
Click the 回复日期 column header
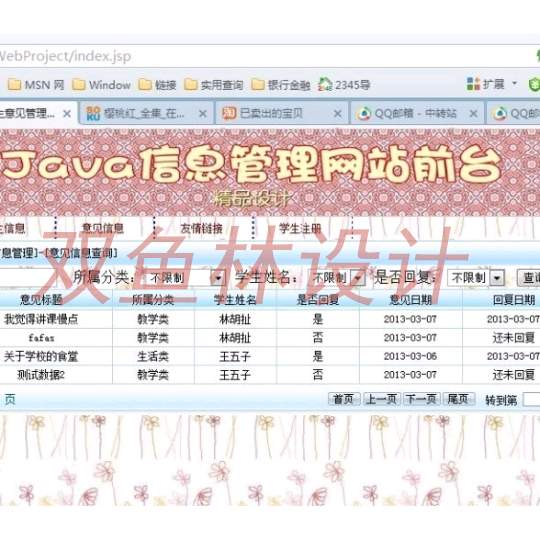pos(513,300)
